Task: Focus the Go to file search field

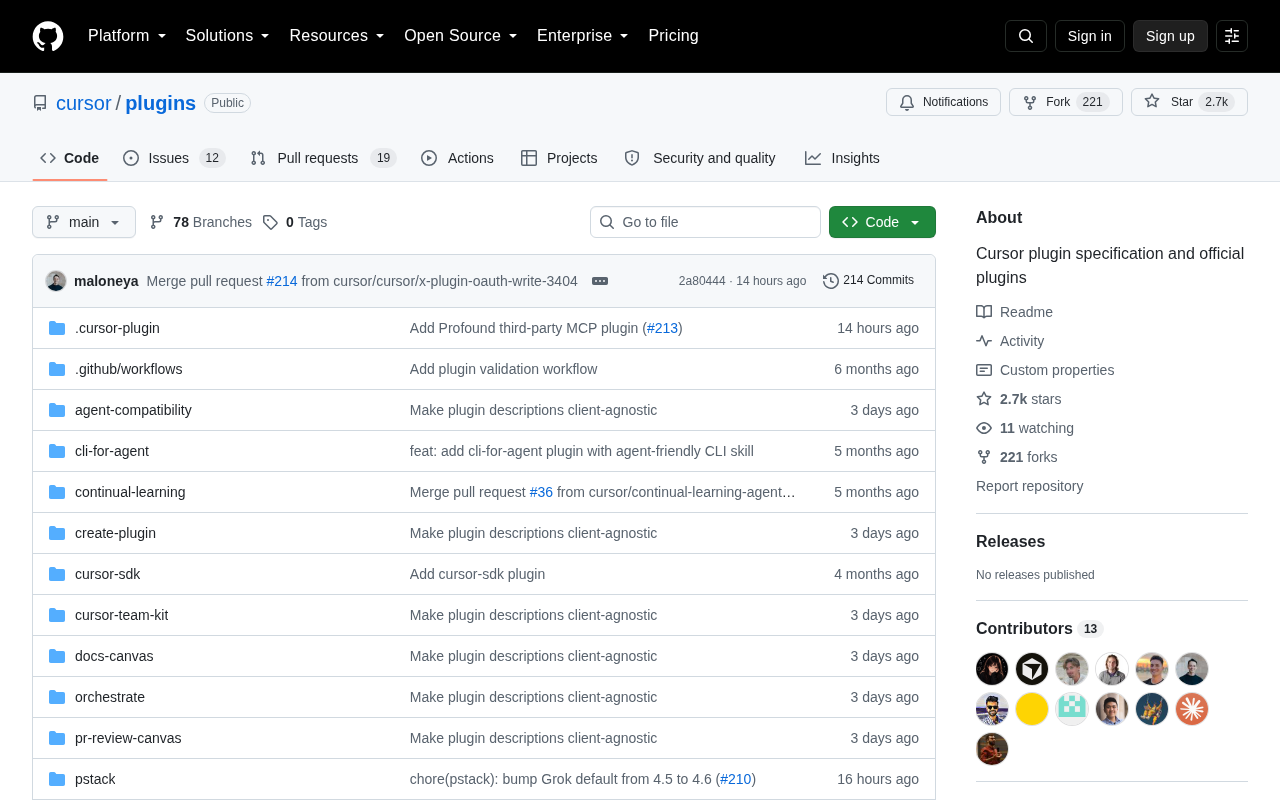Action: click(x=705, y=222)
